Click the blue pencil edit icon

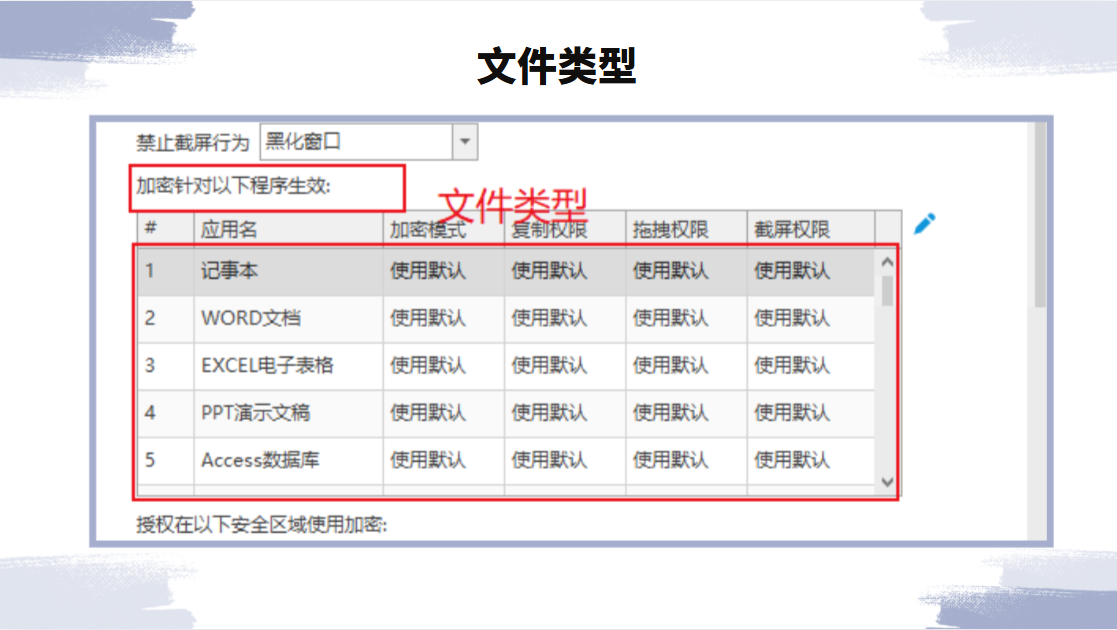(x=925, y=224)
